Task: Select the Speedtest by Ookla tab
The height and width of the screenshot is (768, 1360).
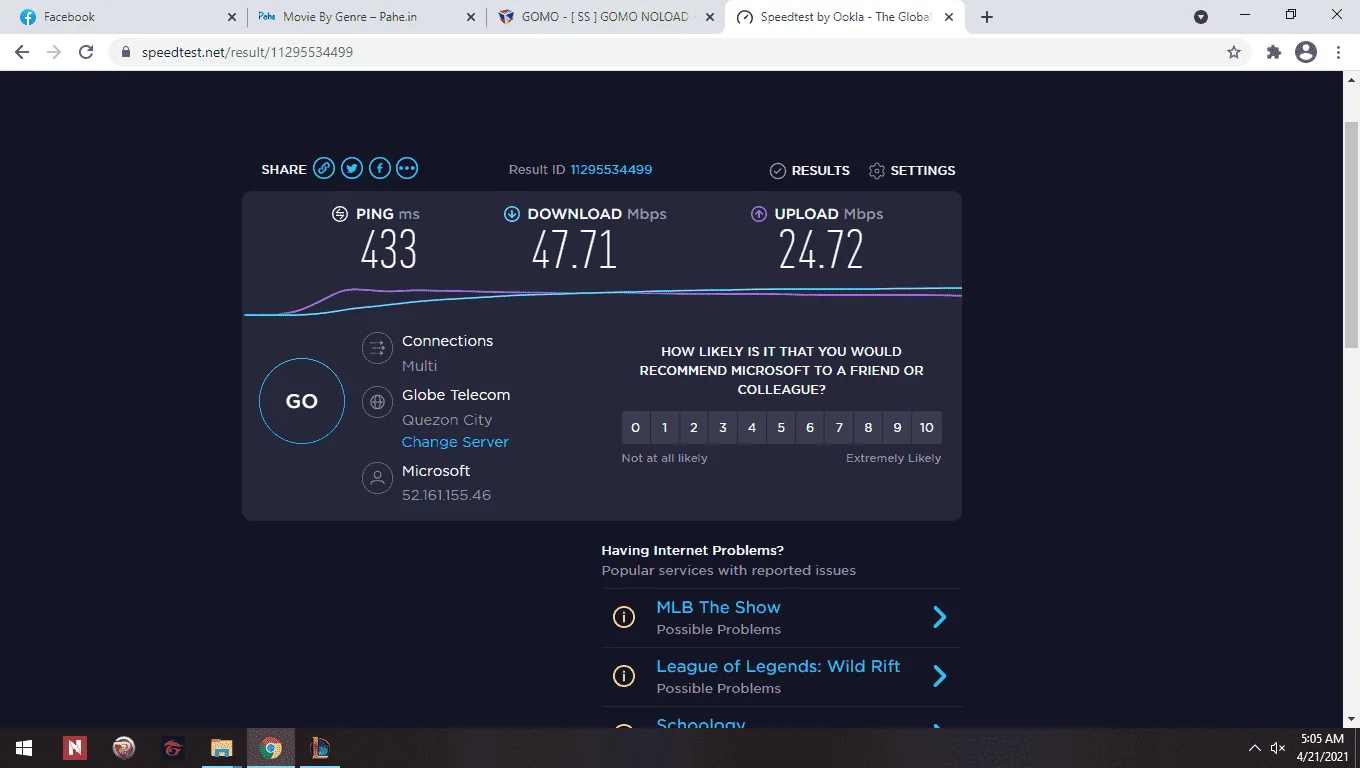Action: click(845, 17)
